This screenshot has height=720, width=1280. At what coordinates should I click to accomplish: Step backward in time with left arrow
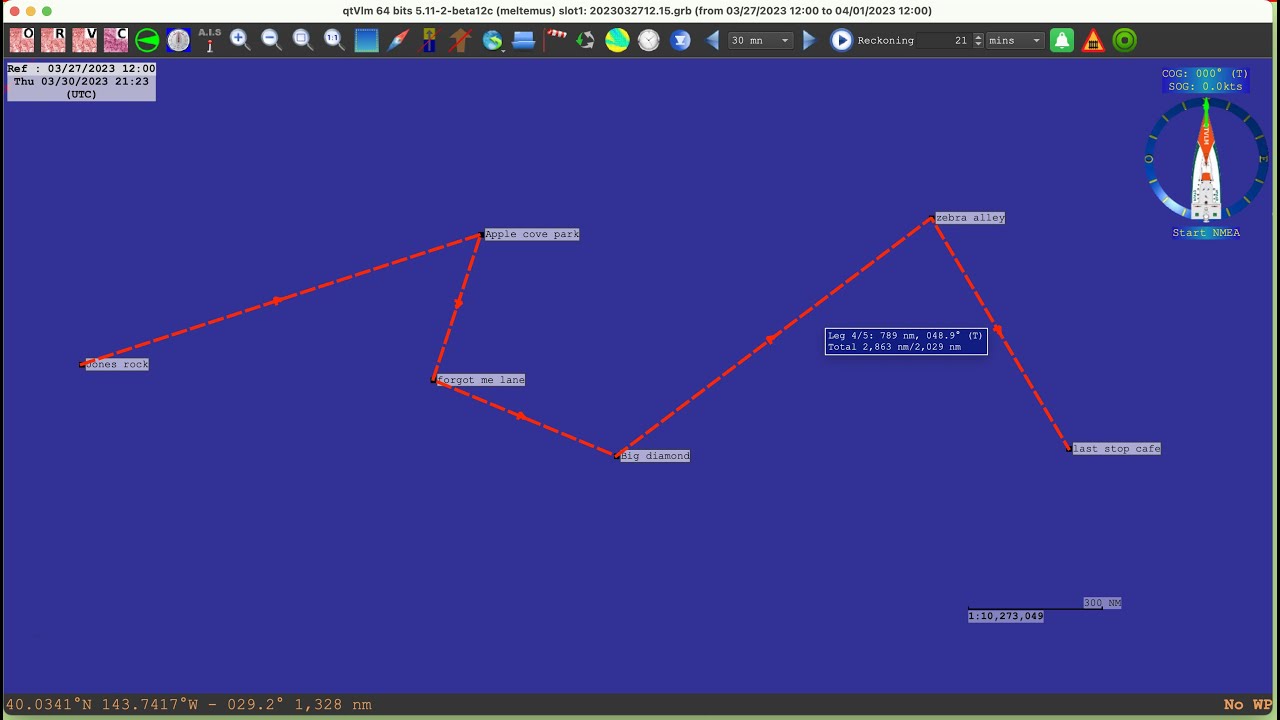click(712, 40)
